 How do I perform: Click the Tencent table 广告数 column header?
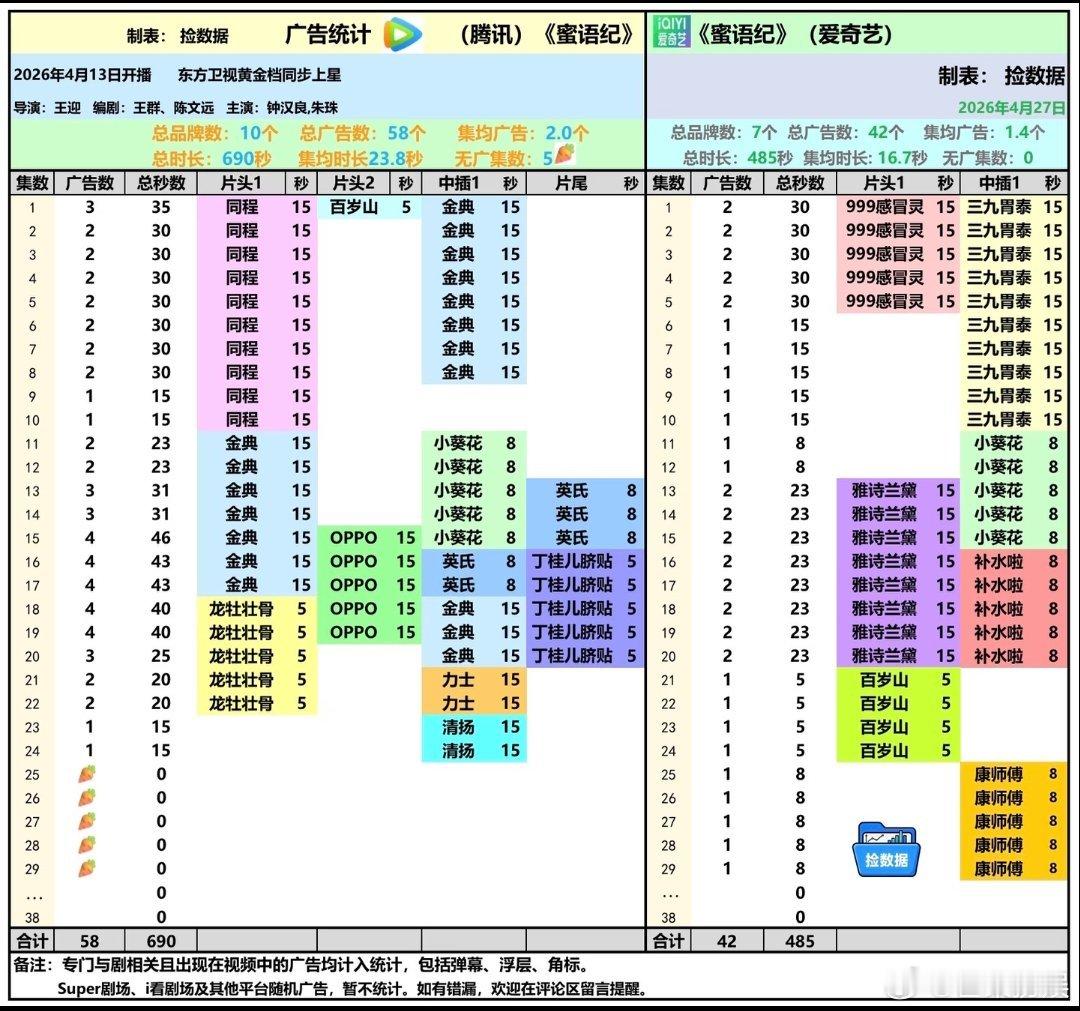point(90,183)
